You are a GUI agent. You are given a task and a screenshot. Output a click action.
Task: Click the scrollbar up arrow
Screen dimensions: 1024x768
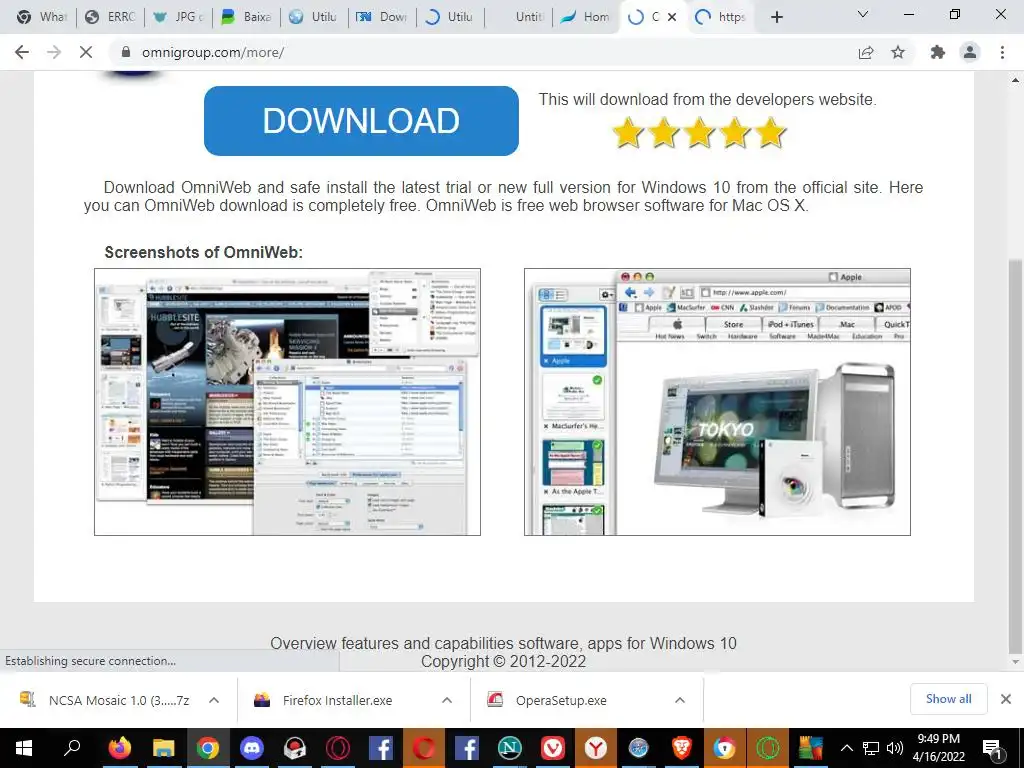[1015, 80]
